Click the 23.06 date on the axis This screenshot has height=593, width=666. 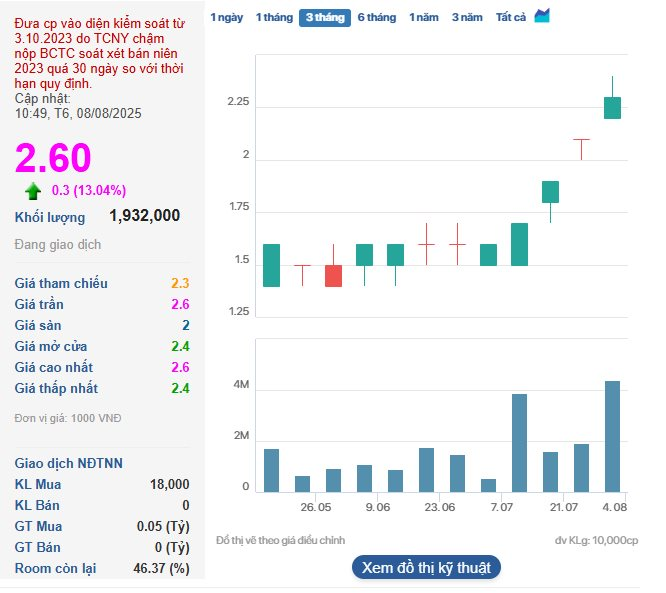click(439, 508)
